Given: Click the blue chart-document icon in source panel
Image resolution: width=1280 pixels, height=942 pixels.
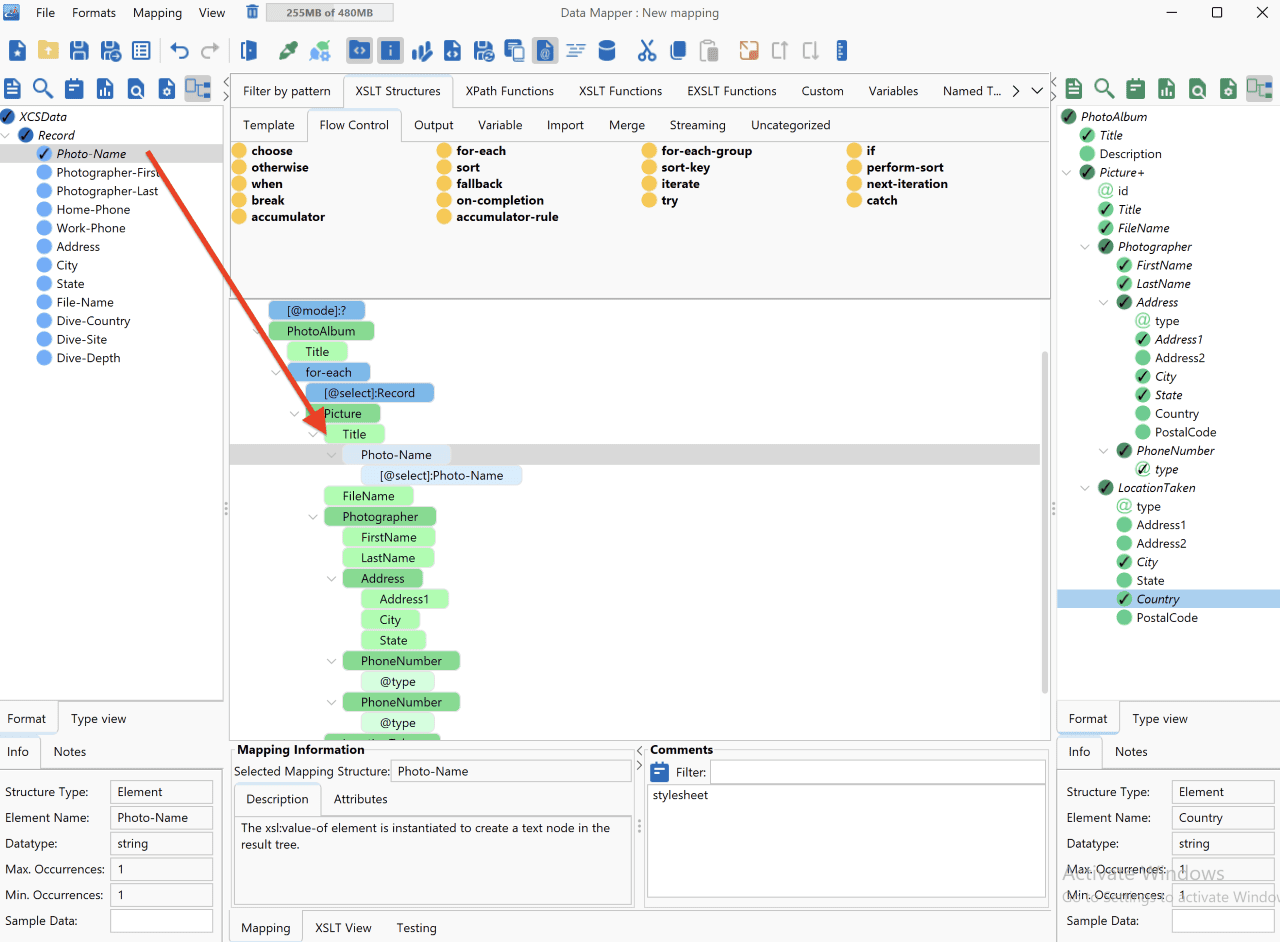Looking at the screenshot, I should click(x=105, y=88).
